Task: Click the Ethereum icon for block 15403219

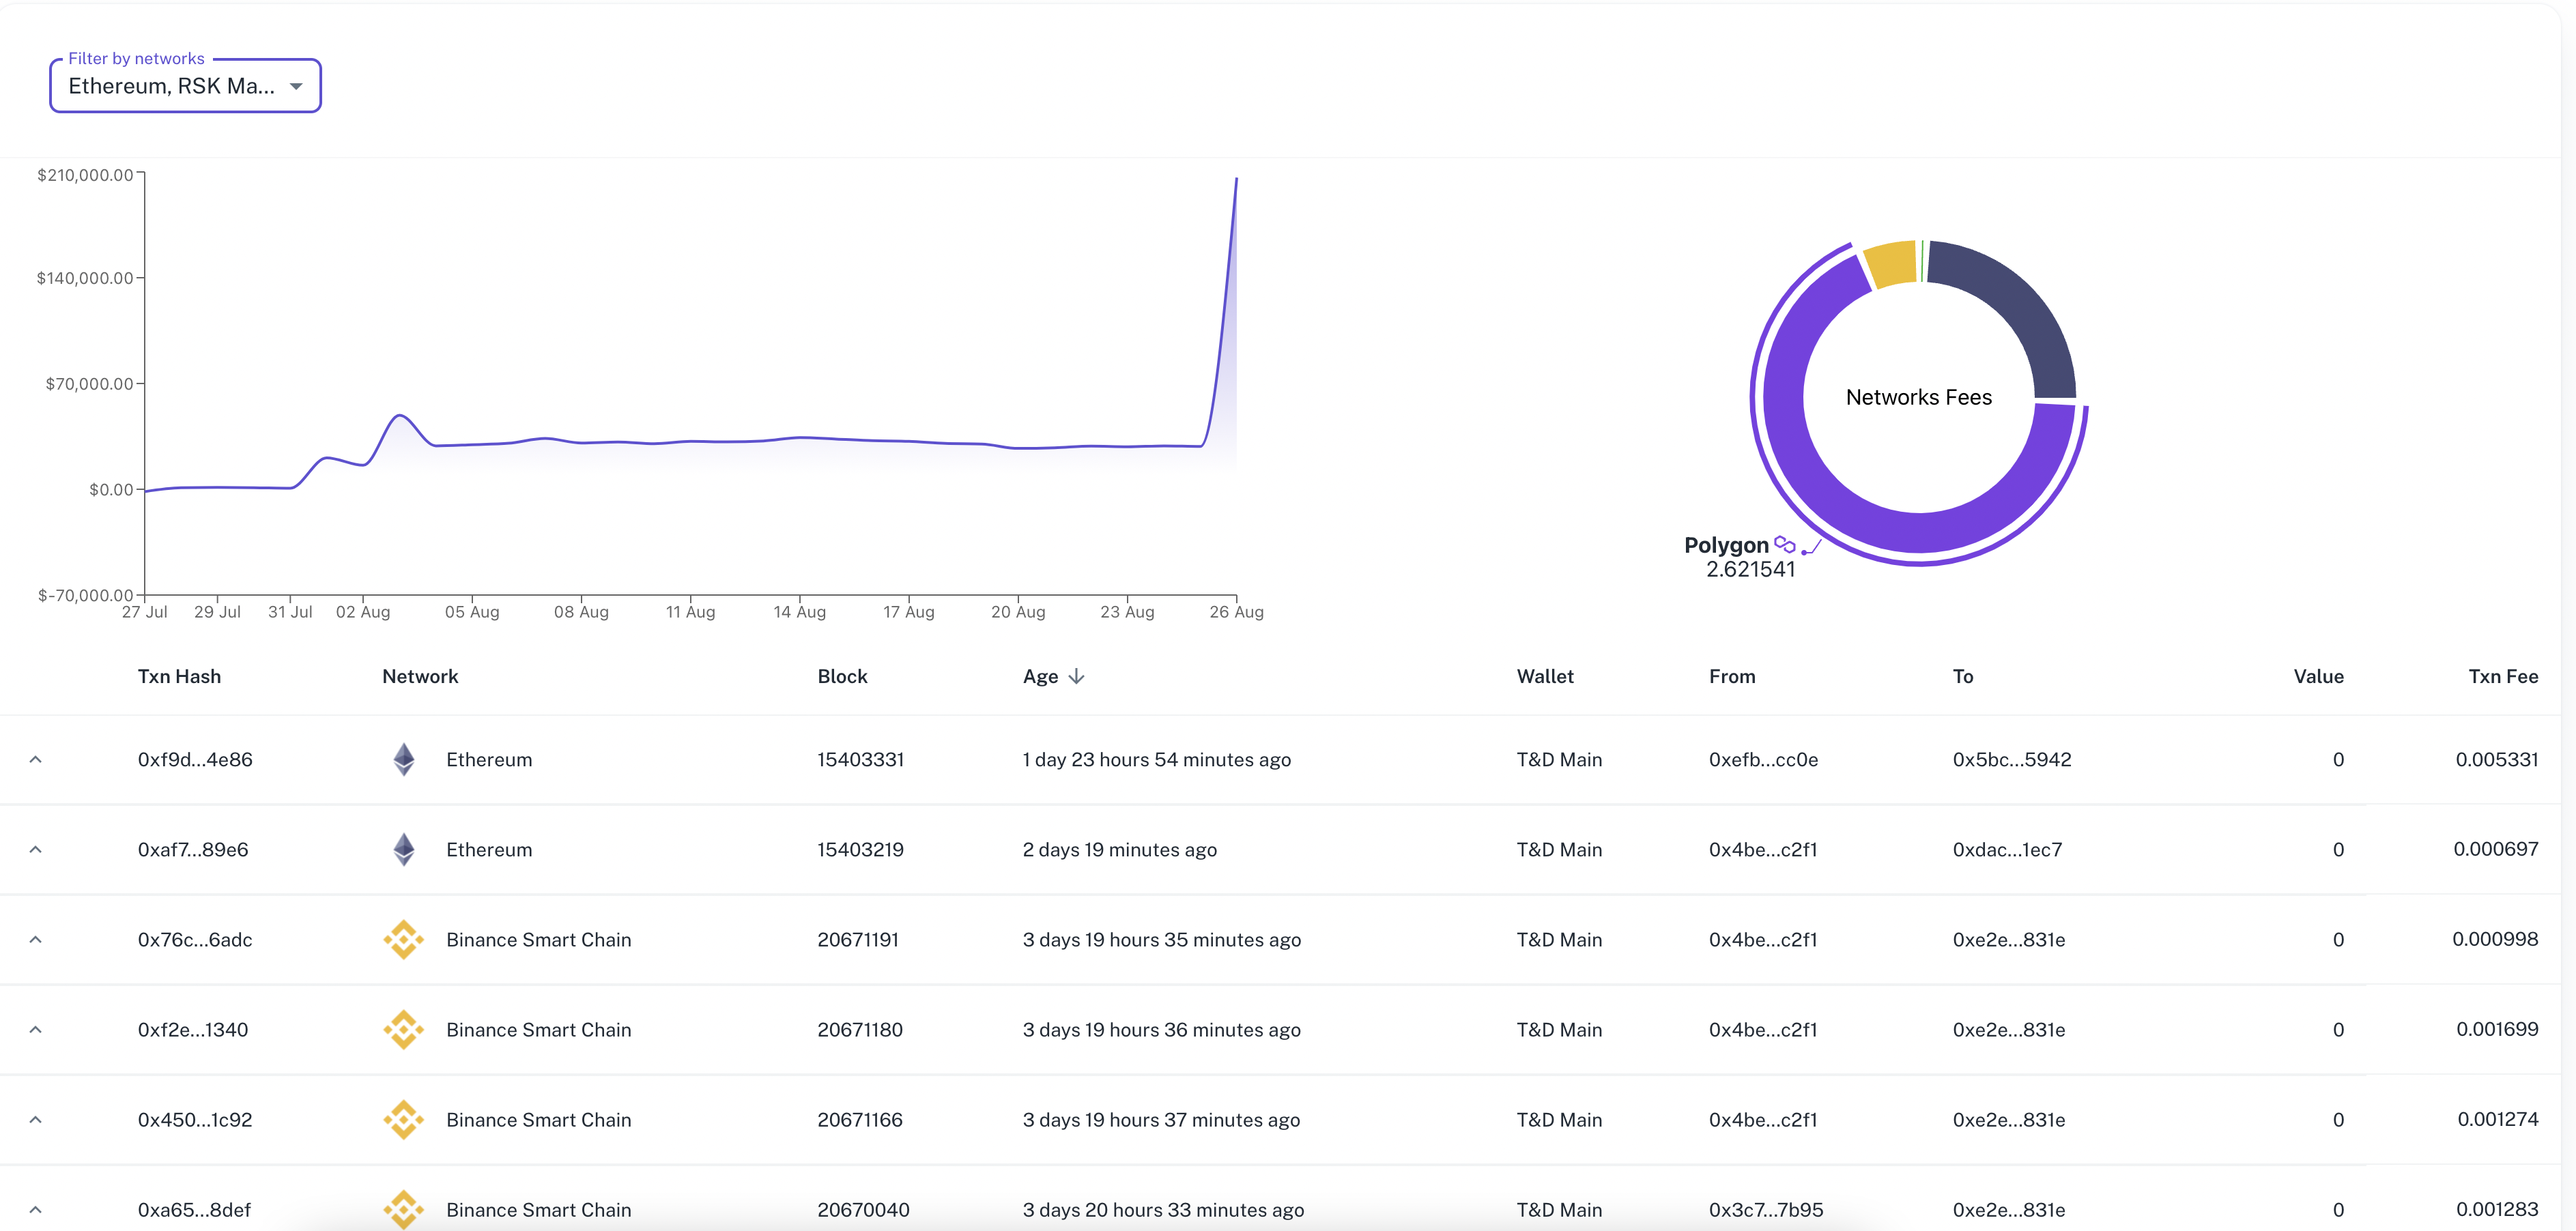Action: click(403, 849)
